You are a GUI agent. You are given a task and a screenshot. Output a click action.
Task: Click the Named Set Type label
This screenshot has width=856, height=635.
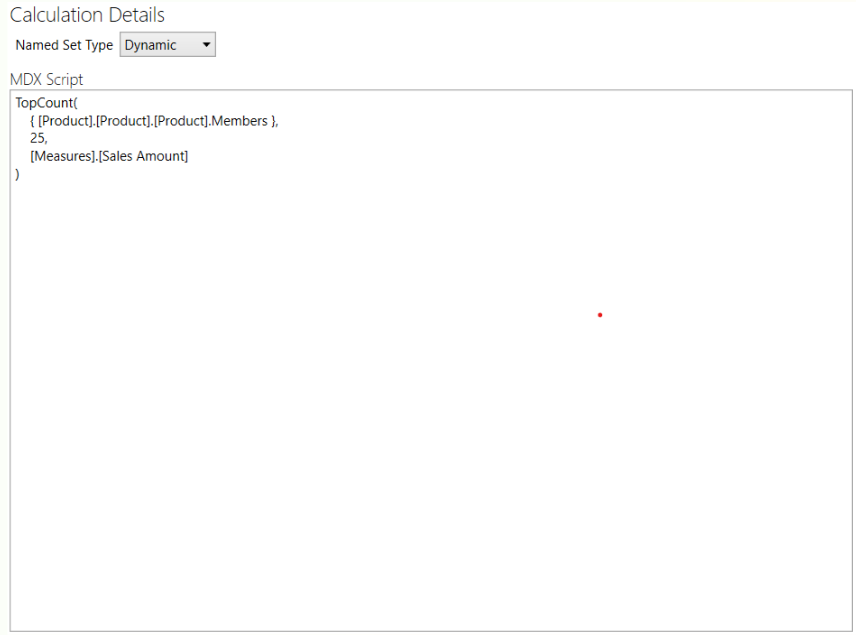[x=63, y=44]
